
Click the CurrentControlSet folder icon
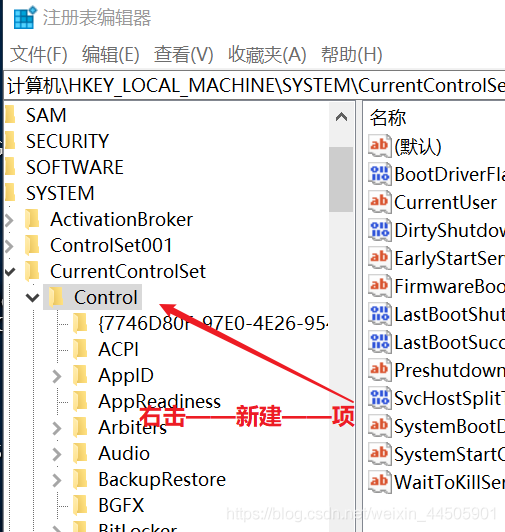[33, 271]
